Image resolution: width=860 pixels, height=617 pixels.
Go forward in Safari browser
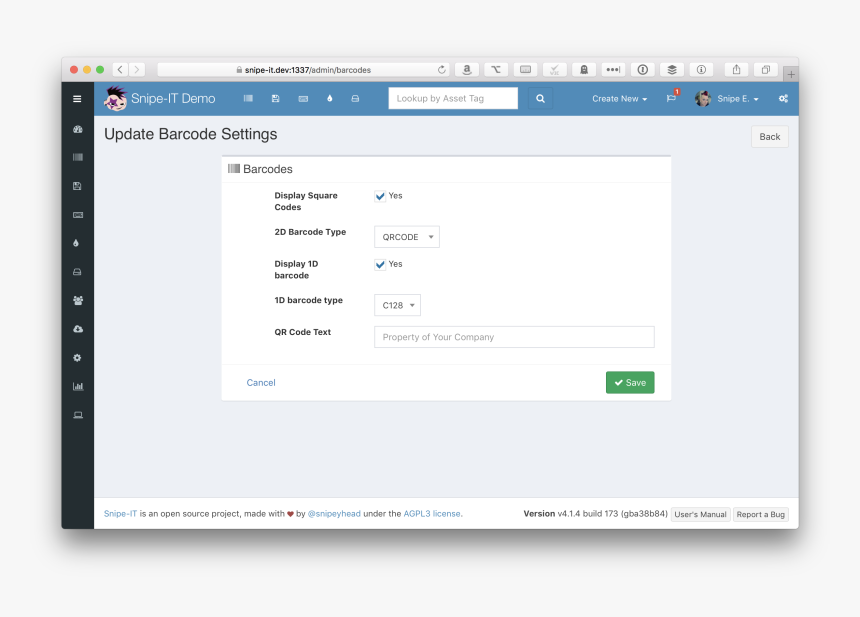click(137, 70)
